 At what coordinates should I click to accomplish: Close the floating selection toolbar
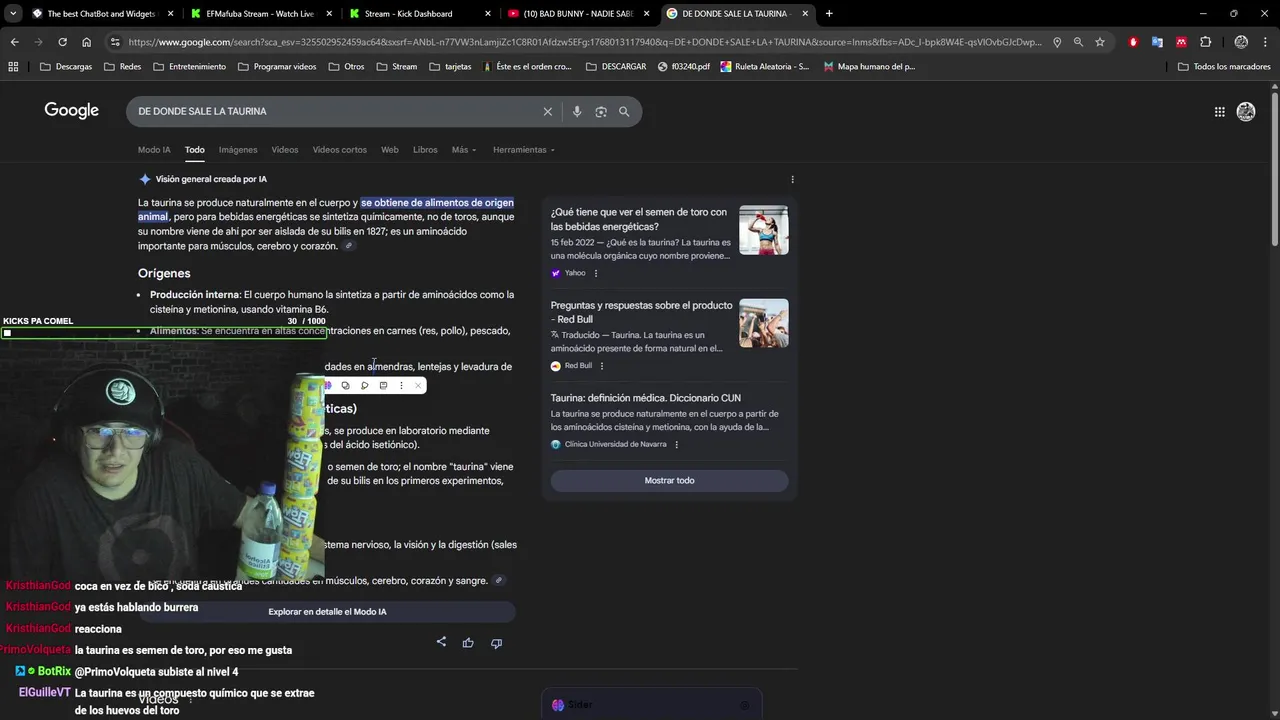[418, 386]
